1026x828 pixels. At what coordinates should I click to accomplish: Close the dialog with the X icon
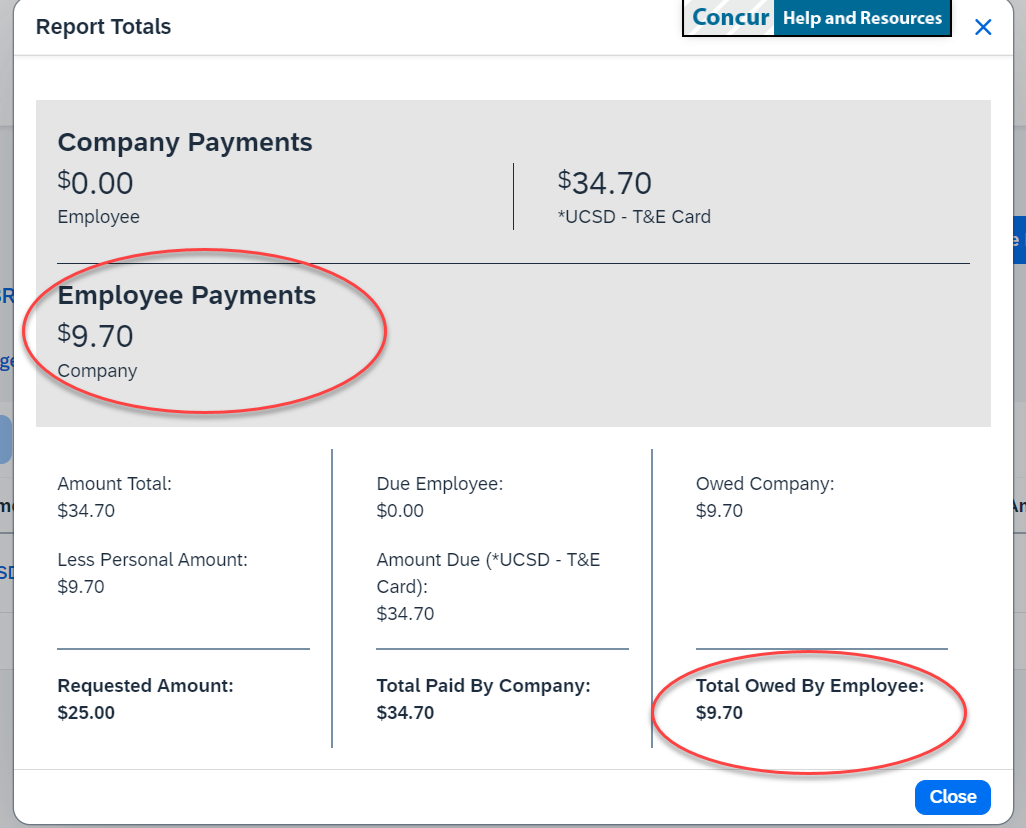[x=983, y=27]
